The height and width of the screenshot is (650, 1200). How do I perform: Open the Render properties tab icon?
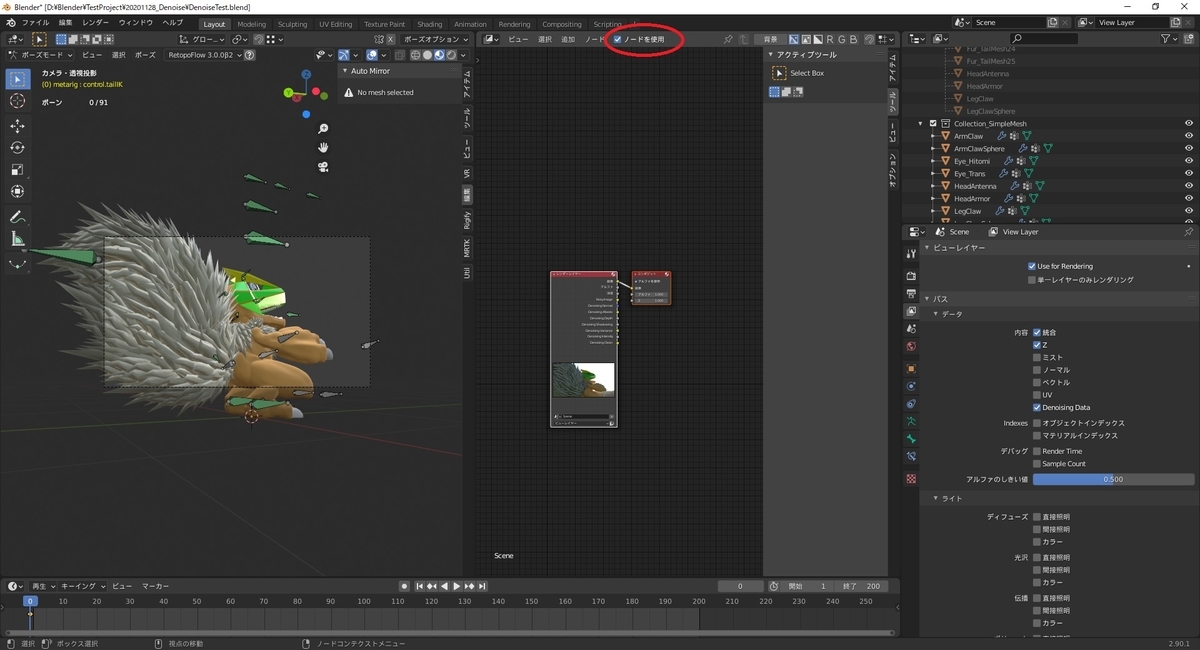[911, 275]
